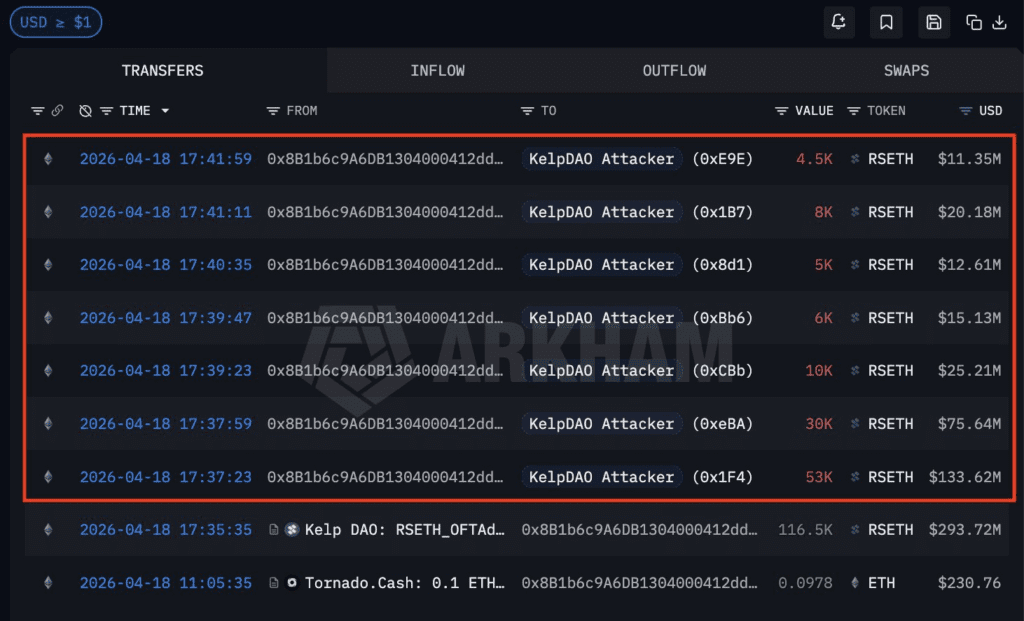
Task: Click the add alert bell icon
Action: point(839,22)
